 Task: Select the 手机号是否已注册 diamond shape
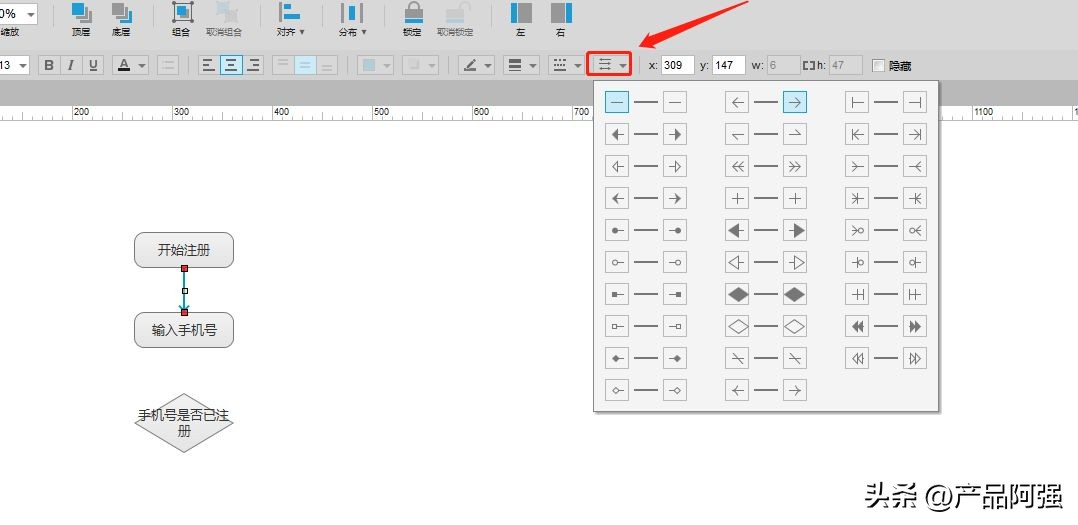point(184,423)
